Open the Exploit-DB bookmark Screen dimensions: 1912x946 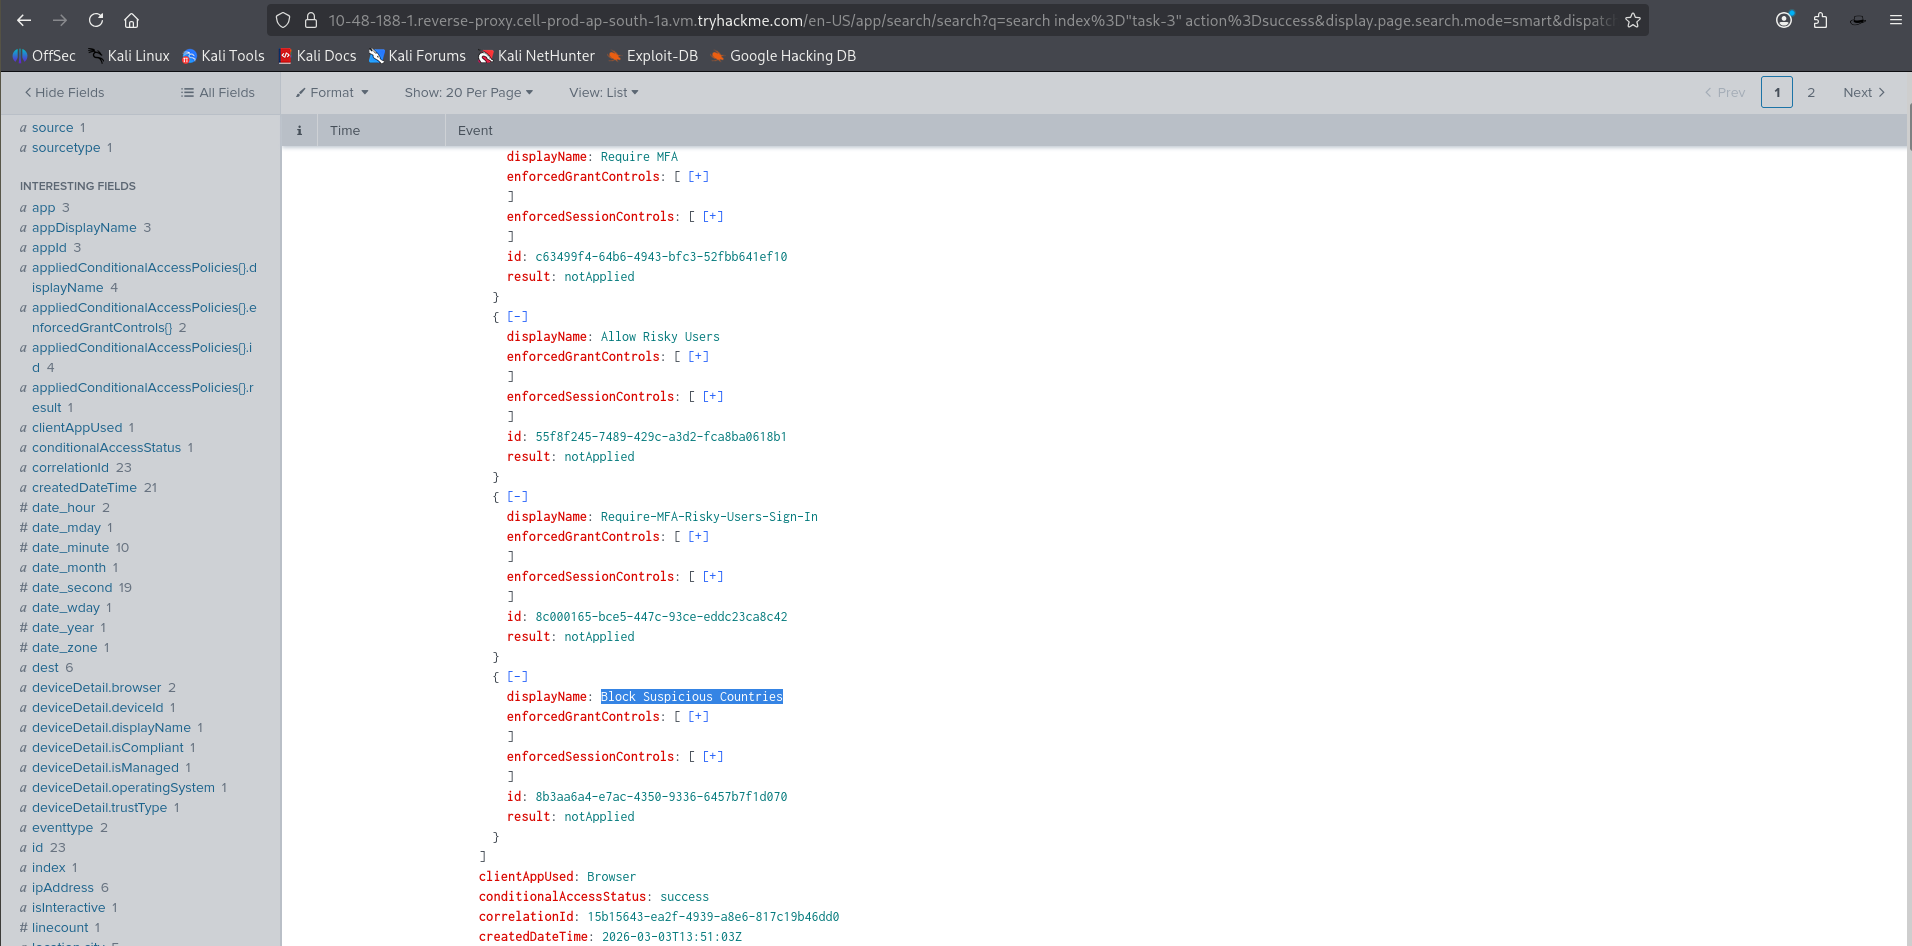(x=652, y=56)
